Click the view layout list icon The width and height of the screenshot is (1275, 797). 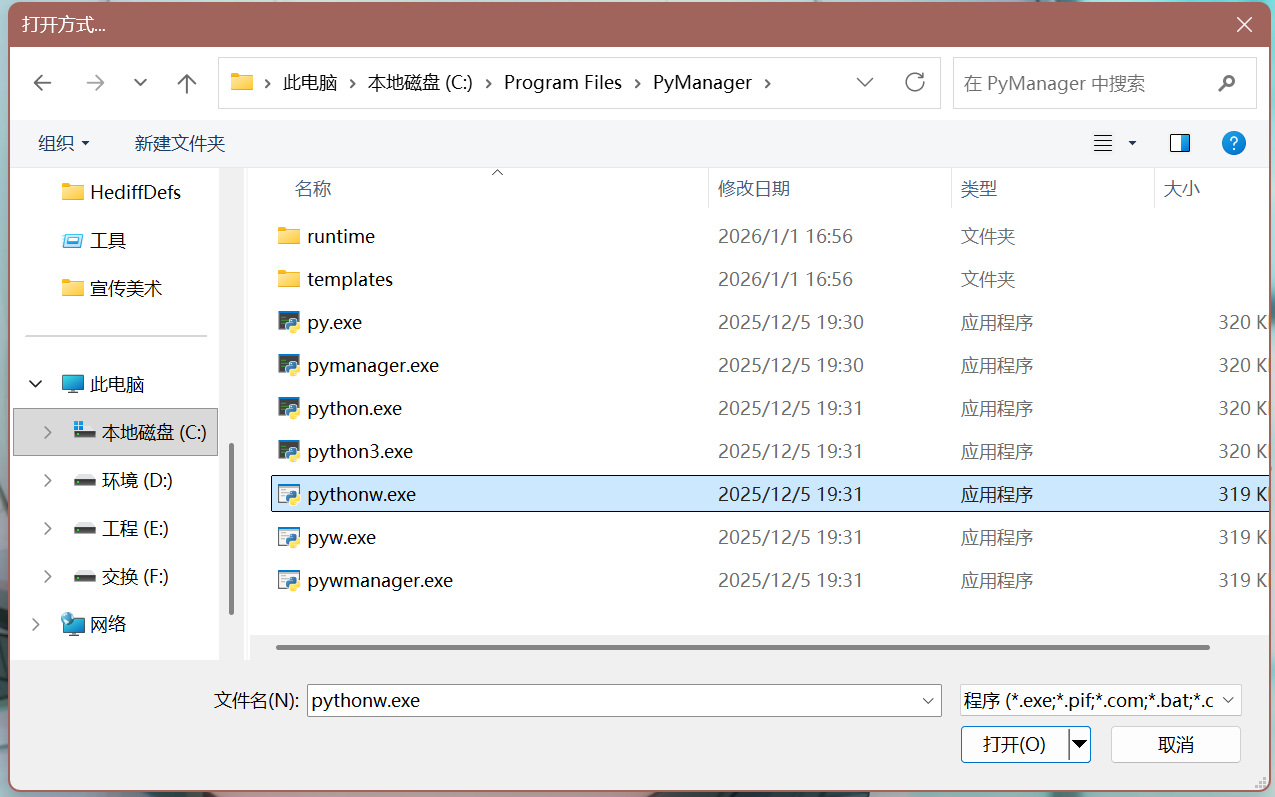tap(1103, 143)
